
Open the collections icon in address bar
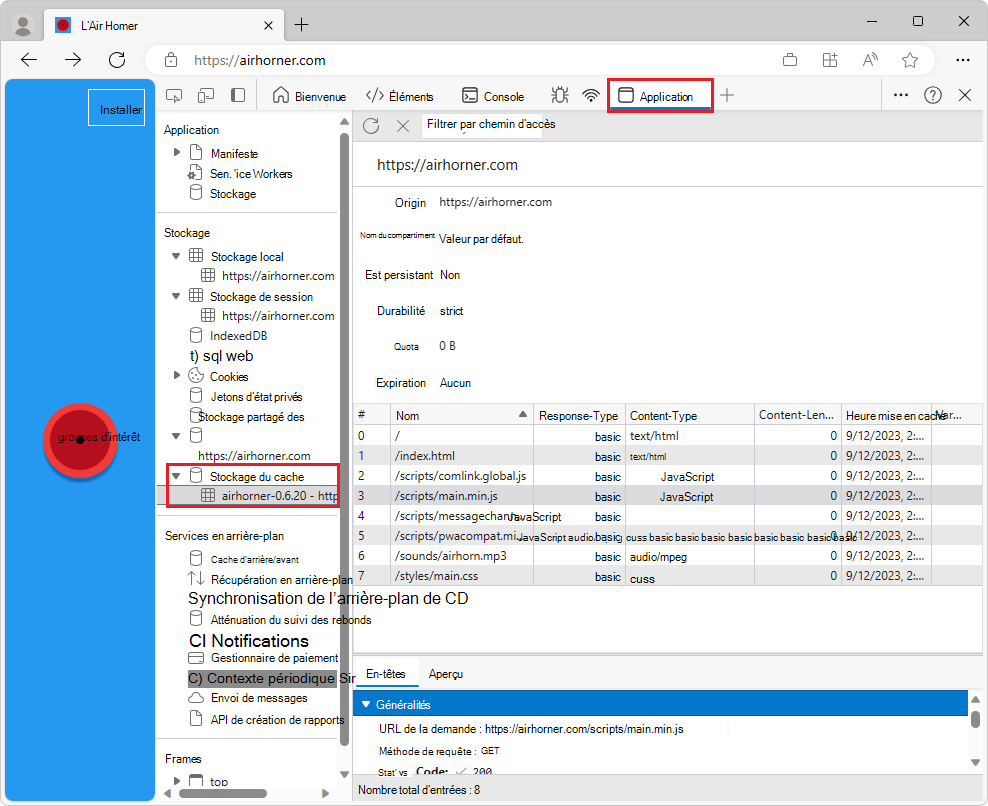coord(790,60)
